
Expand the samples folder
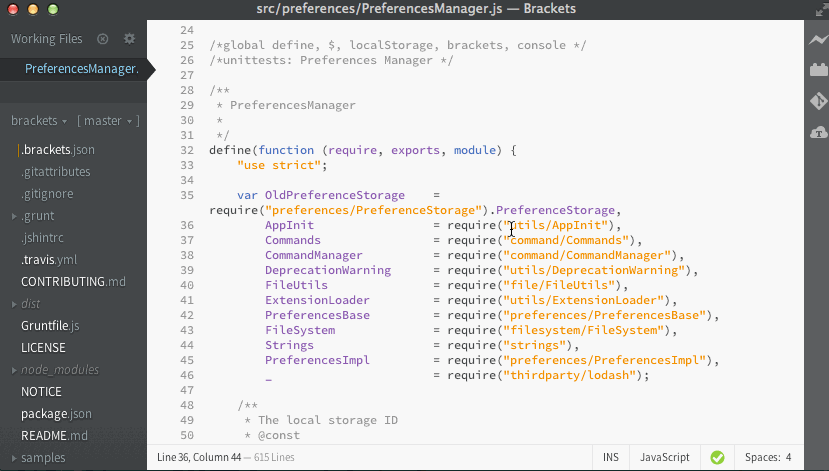pos(42,457)
